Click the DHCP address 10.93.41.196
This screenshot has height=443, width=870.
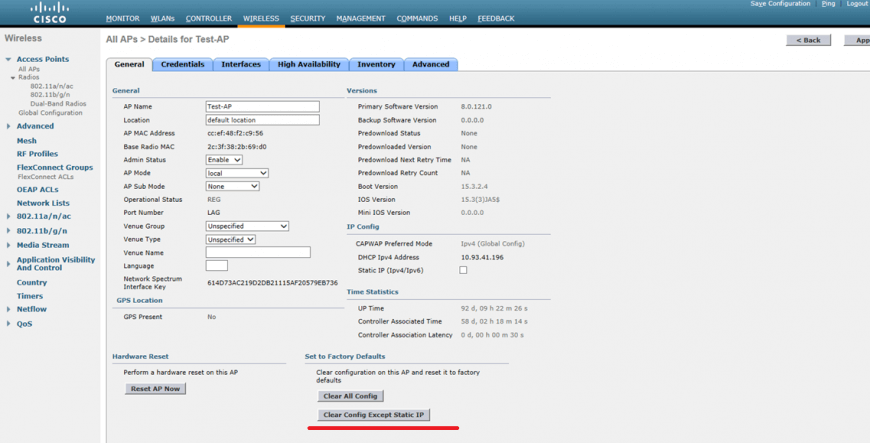tap(482, 258)
